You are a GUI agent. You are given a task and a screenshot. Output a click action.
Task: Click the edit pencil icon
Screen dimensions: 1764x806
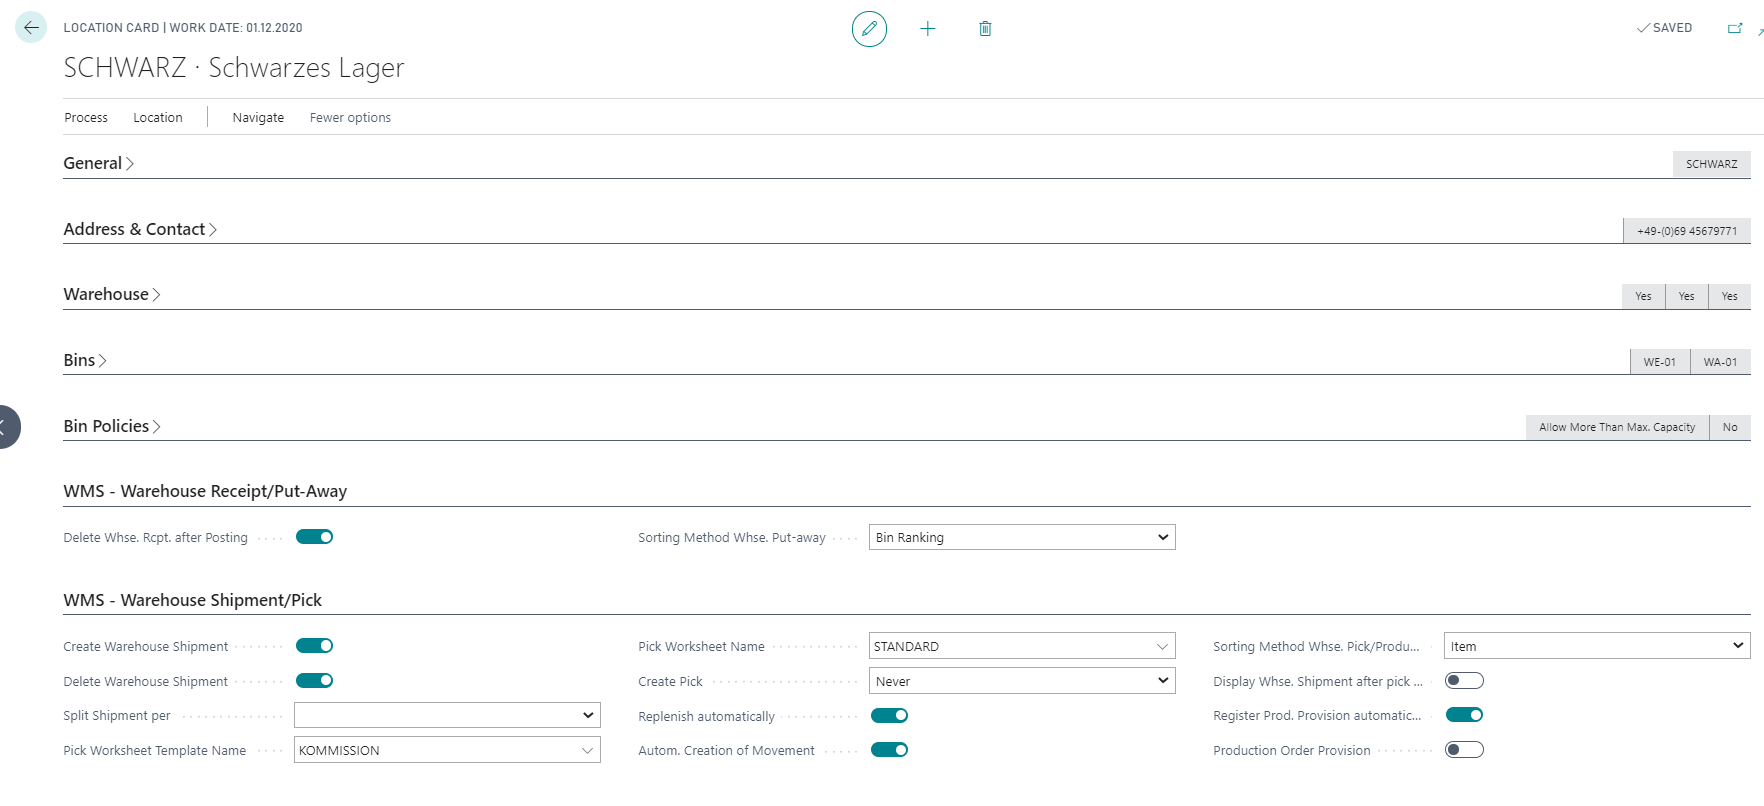[x=869, y=29]
